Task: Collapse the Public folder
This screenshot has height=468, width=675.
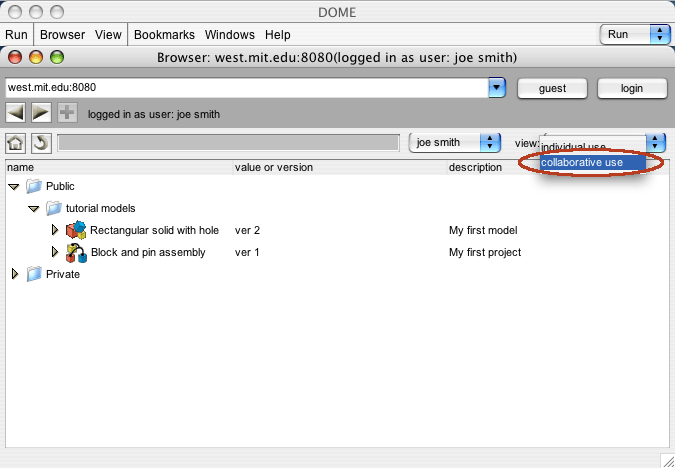Action: 14,187
